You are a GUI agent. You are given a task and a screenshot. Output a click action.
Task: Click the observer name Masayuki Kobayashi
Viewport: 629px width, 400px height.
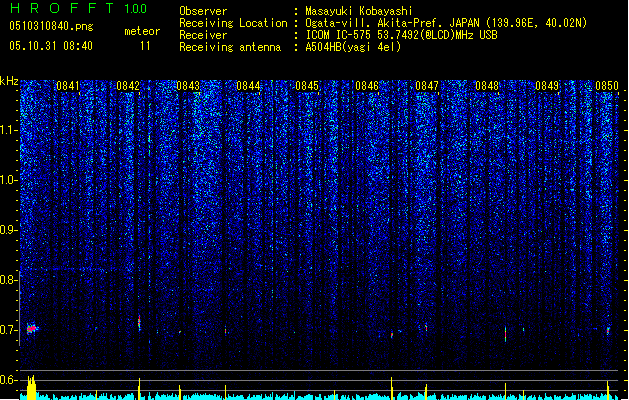click(359, 11)
